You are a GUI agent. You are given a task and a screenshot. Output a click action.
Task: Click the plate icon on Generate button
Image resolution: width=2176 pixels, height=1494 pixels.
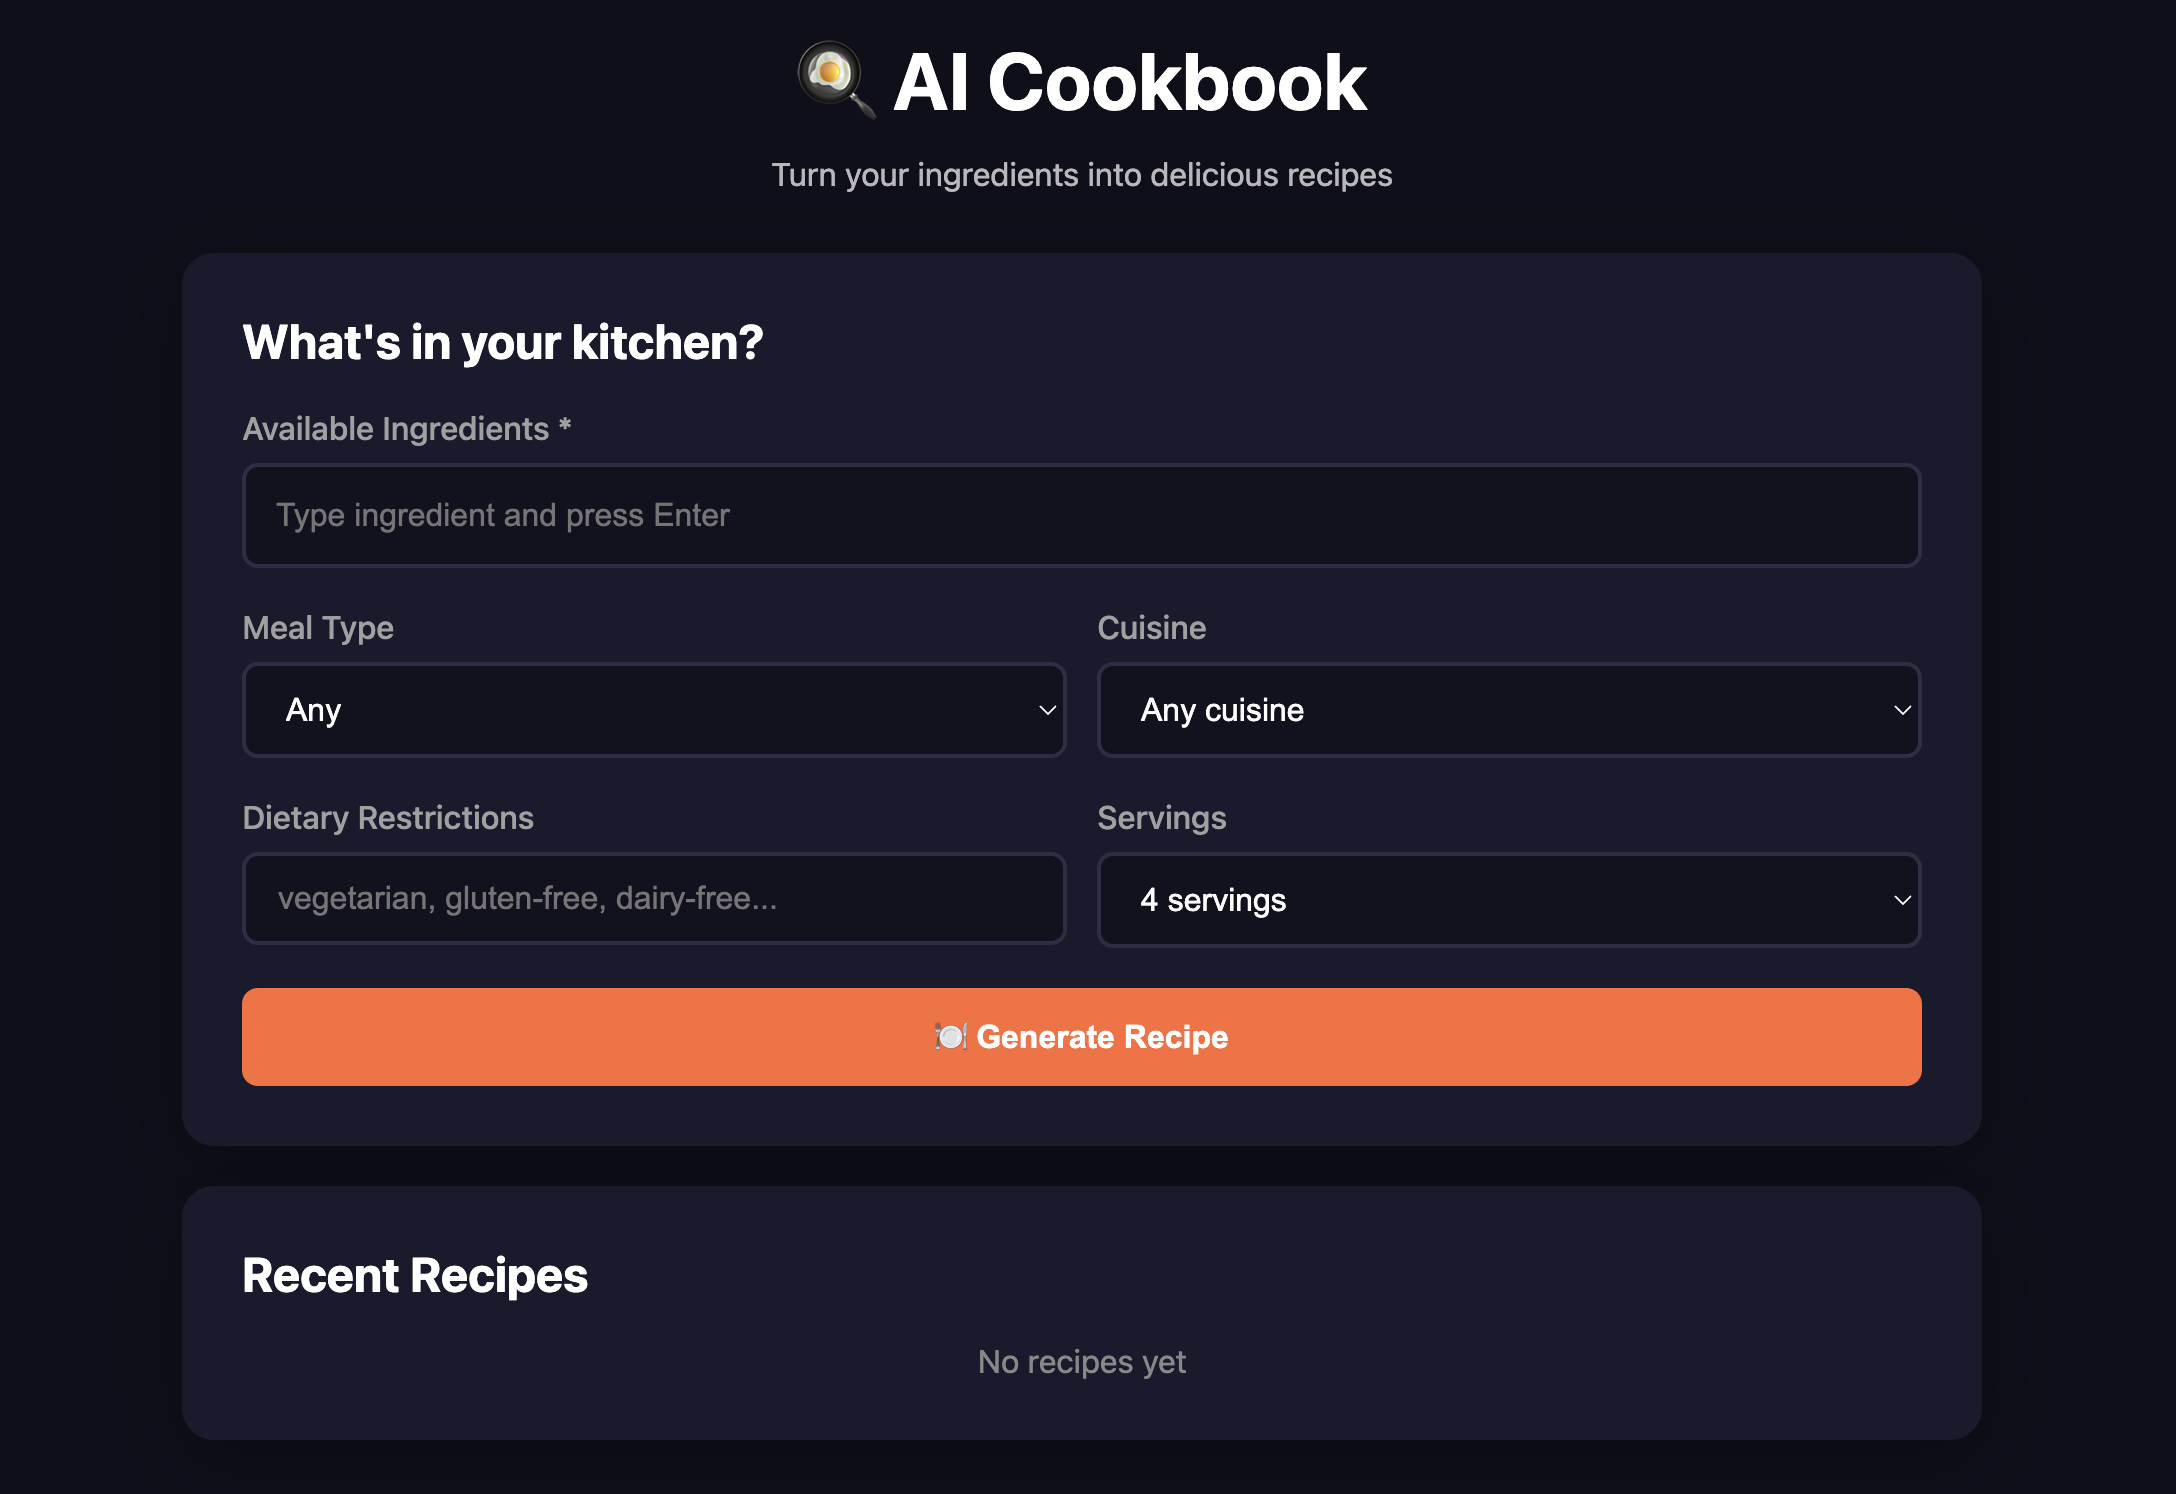click(x=950, y=1037)
